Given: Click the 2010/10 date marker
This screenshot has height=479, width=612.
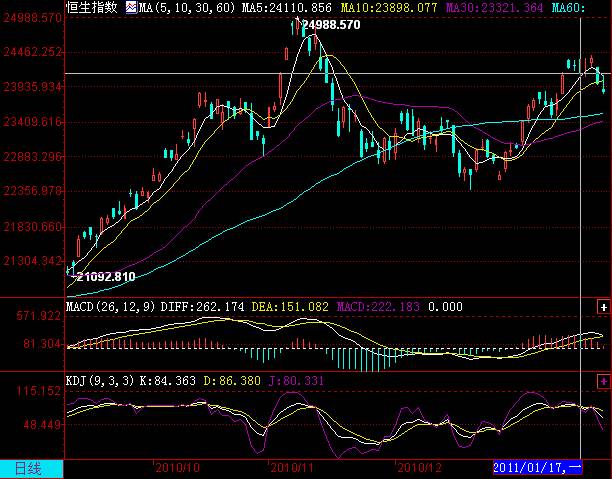Looking at the screenshot, I should pyautogui.click(x=178, y=468).
